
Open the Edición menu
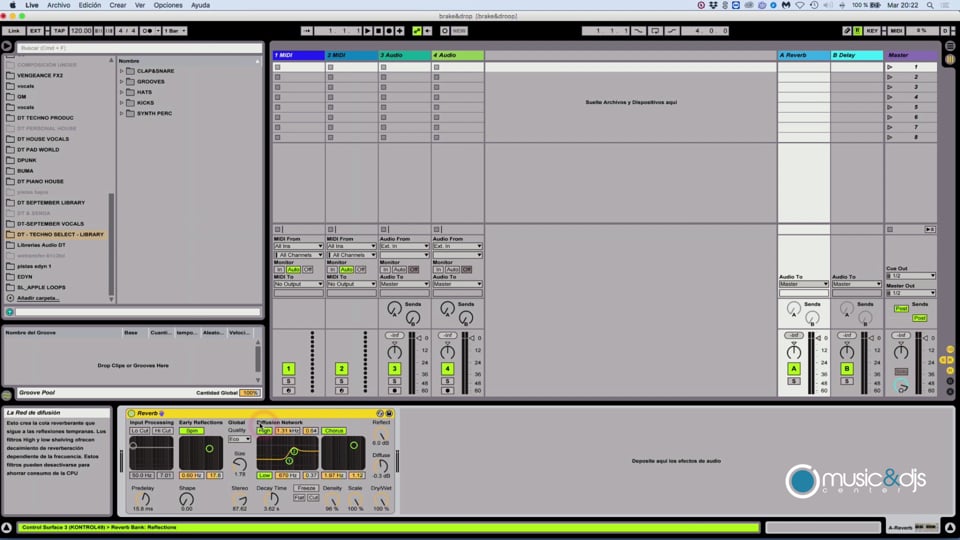[89, 5]
